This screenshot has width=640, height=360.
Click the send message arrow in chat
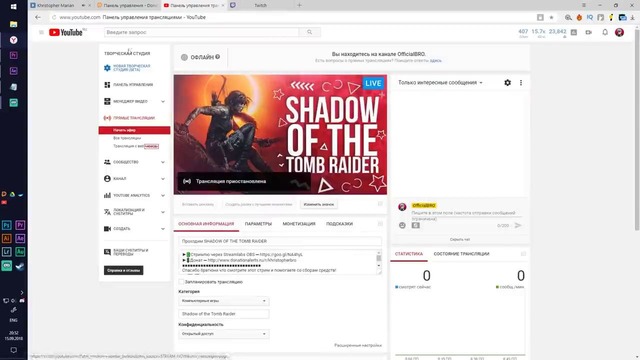[x=518, y=225]
